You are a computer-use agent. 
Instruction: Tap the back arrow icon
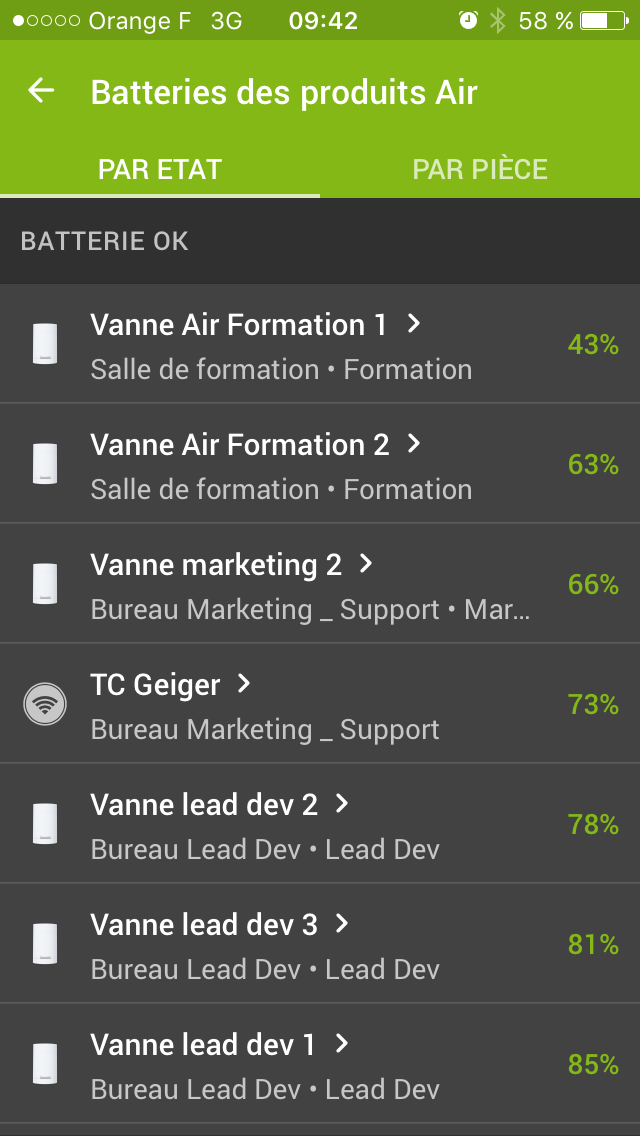pyautogui.click(x=41, y=91)
